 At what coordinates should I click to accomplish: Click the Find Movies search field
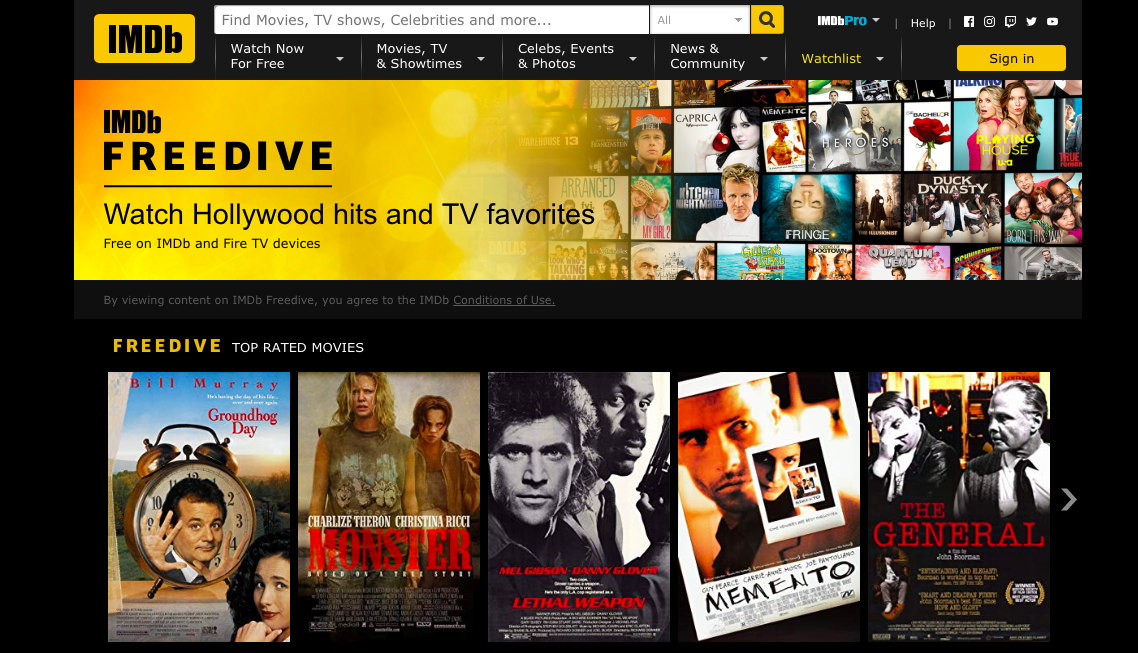tap(431, 20)
